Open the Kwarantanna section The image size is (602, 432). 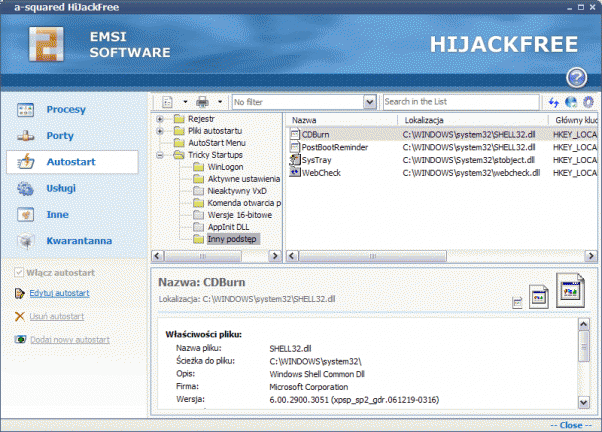[x=79, y=241]
